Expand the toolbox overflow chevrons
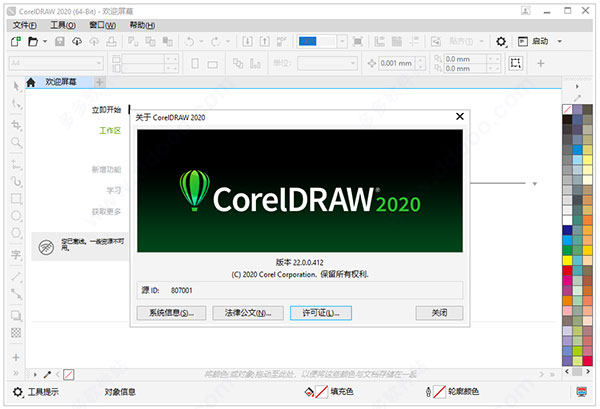 point(16,373)
